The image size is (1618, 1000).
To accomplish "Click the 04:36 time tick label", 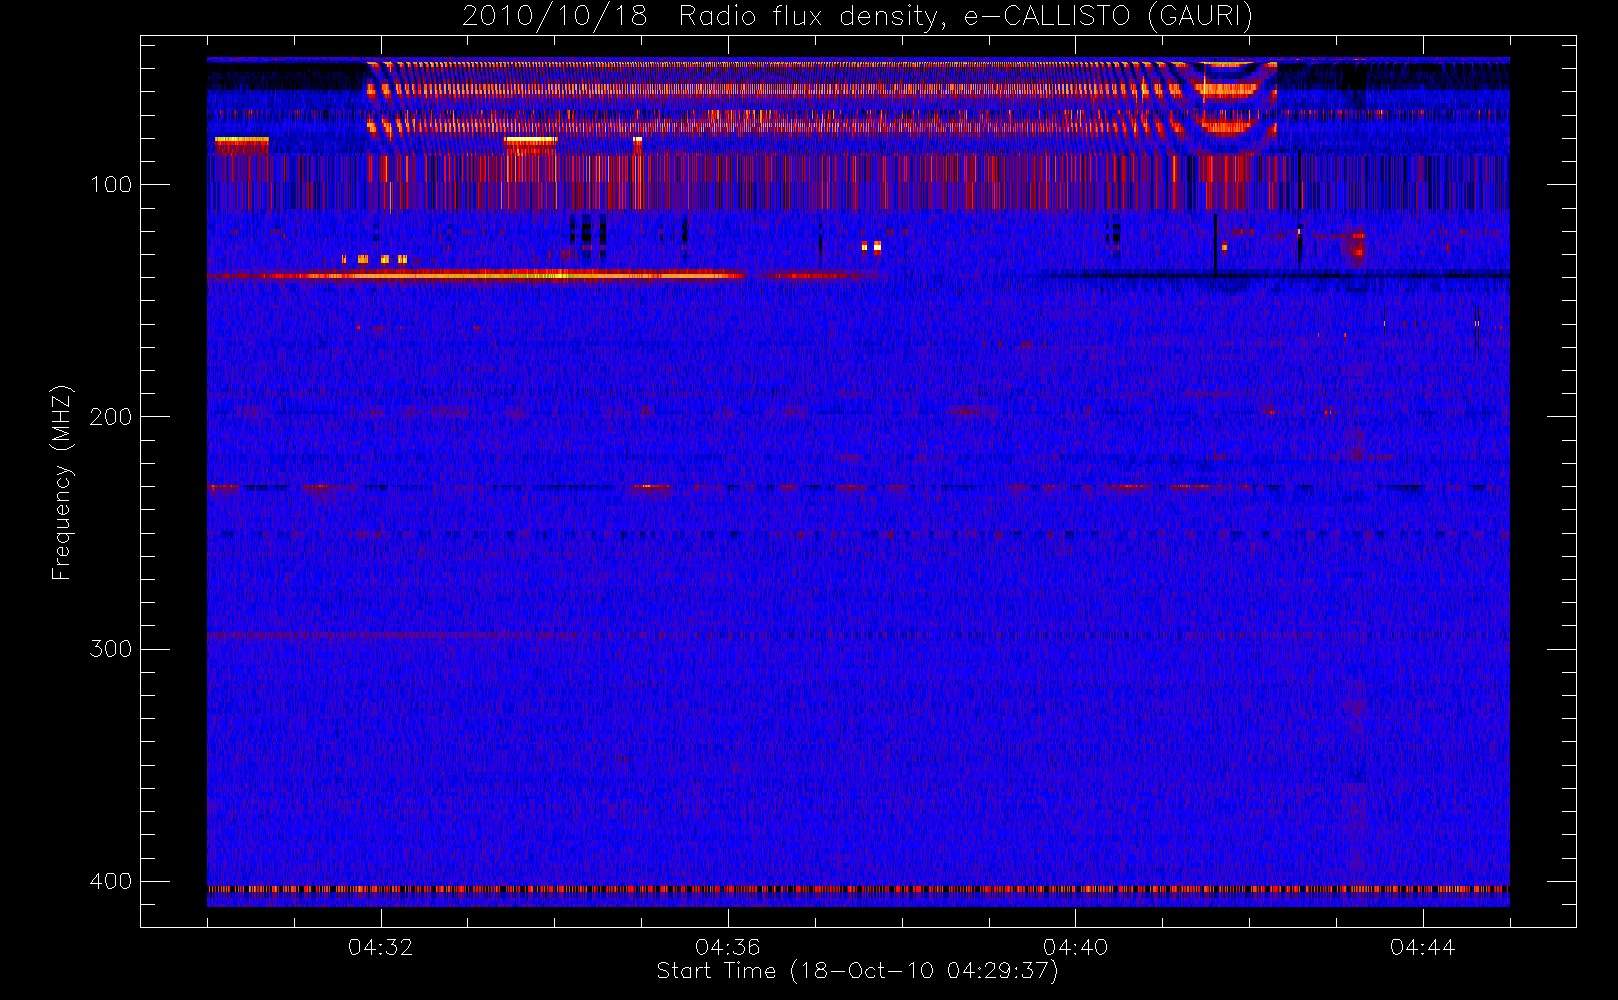I will pos(728,947).
